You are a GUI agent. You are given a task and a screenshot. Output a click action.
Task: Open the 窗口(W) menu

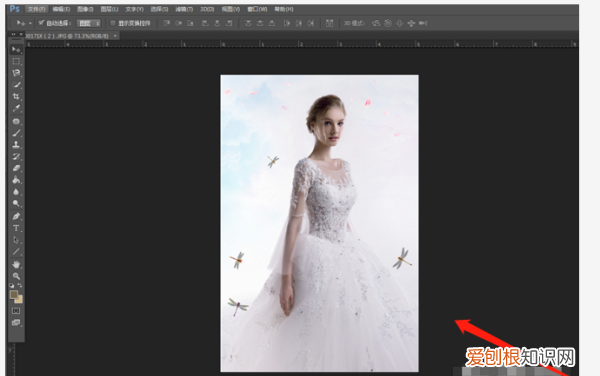point(257,9)
